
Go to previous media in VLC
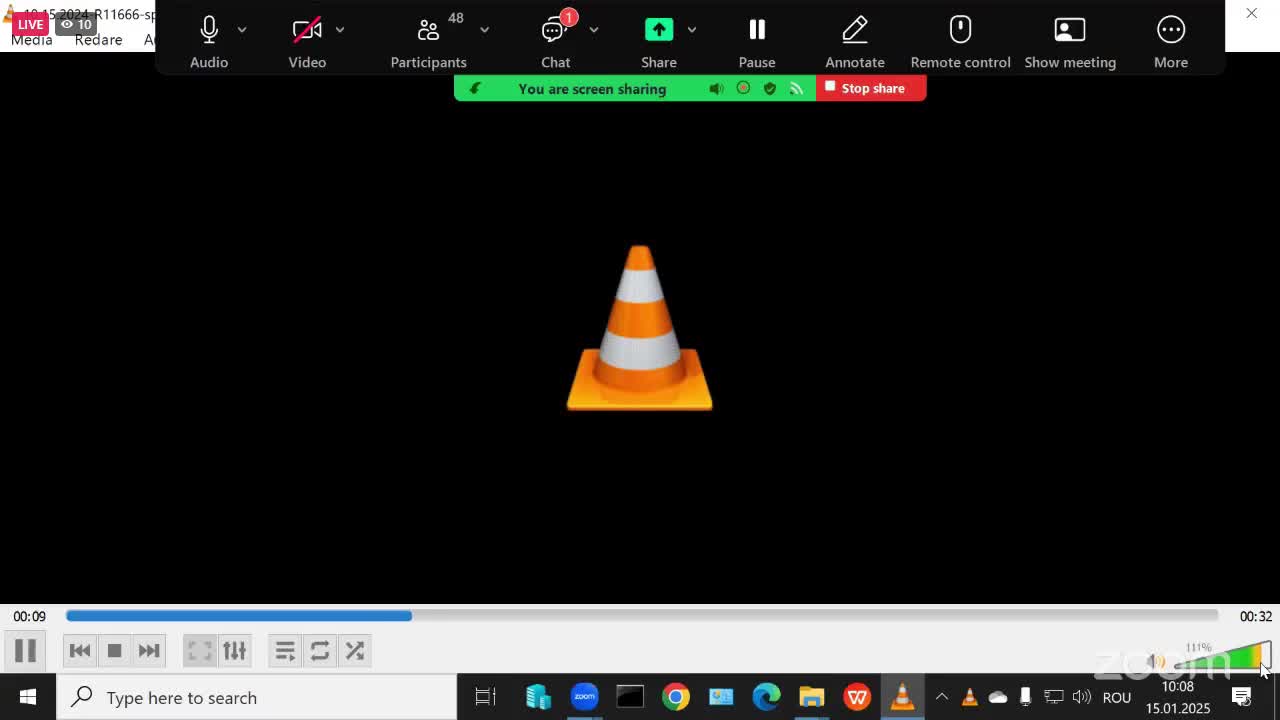(x=80, y=651)
